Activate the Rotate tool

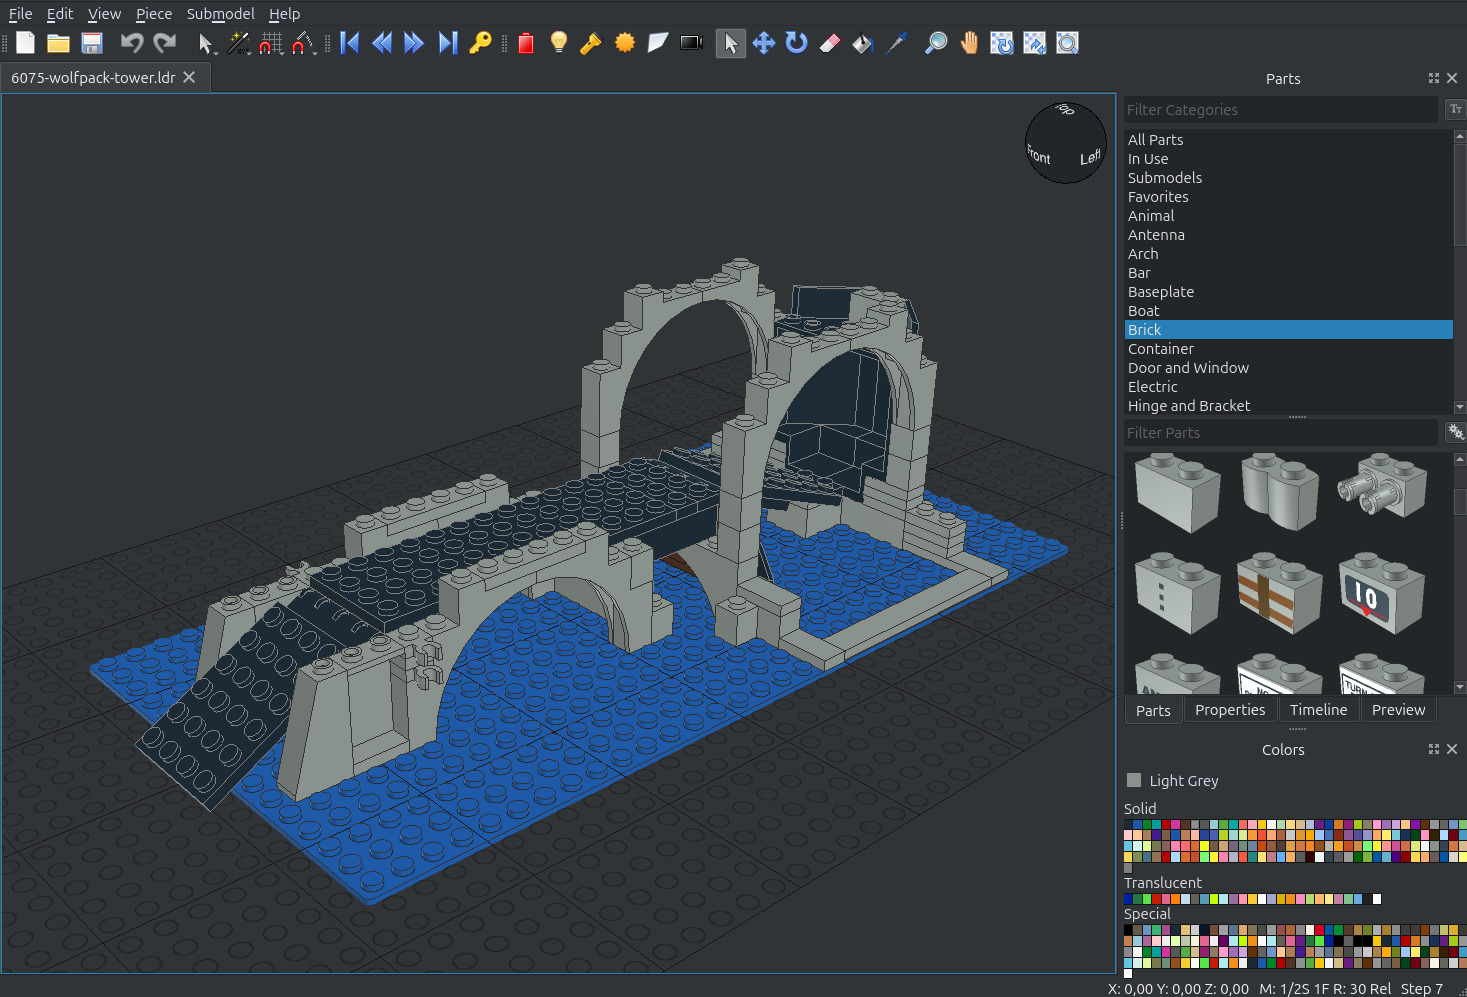[x=796, y=43]
